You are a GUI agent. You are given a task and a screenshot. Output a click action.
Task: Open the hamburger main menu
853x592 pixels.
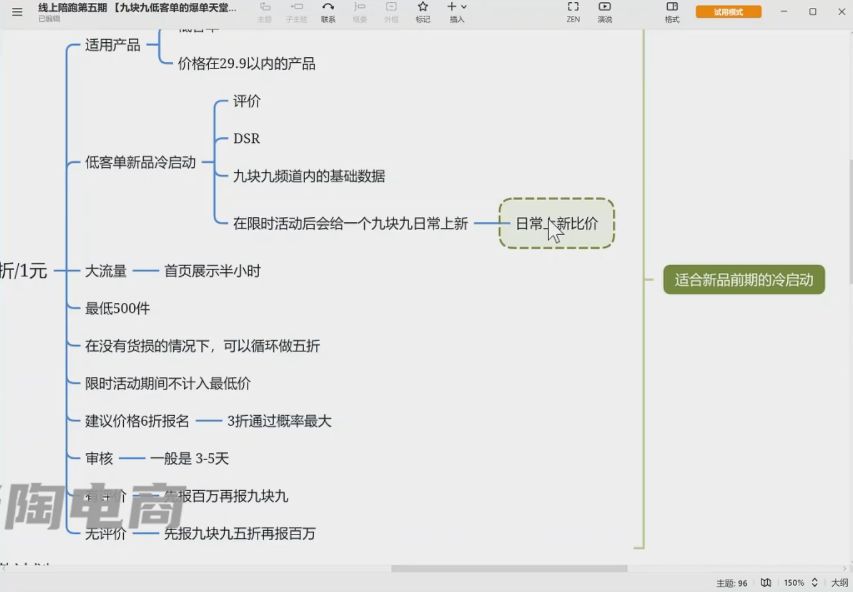click(x=17, y=11)
